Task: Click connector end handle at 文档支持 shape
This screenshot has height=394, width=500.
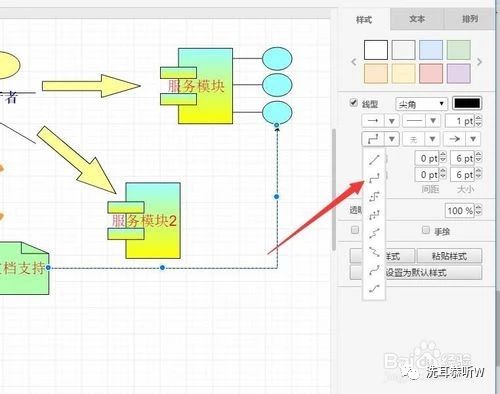Action: tap(48, 268)
